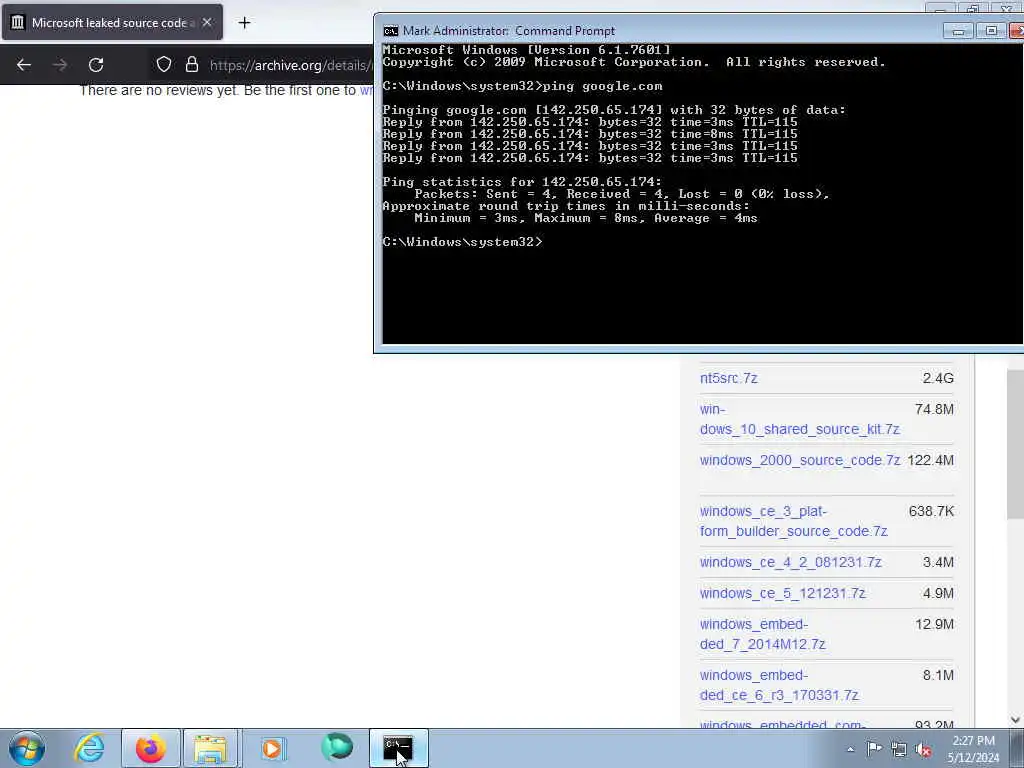Download windows_embedded_ce_6_r3_170331.7z
Viewport: 1024px width, 768px height.
coord(778,685)
